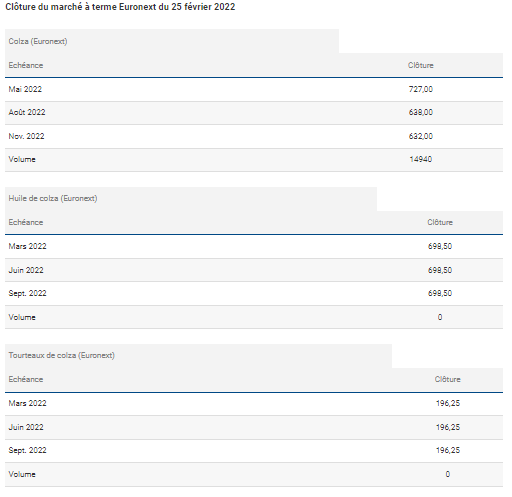Select Mars 2022 value 196,25 in Tourteaux

tap(448, 403)
